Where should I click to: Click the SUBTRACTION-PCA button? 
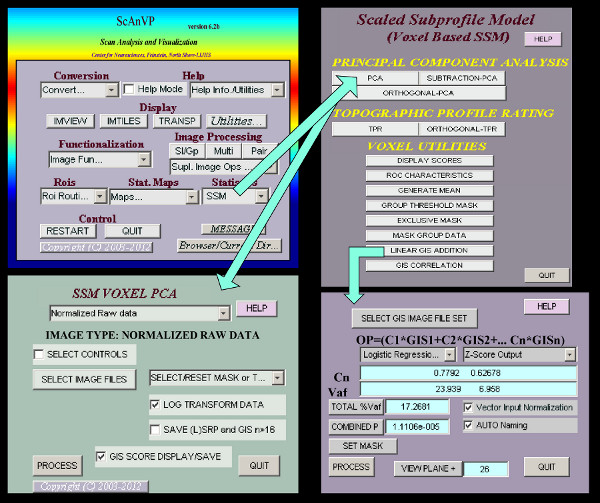(462, 78)
